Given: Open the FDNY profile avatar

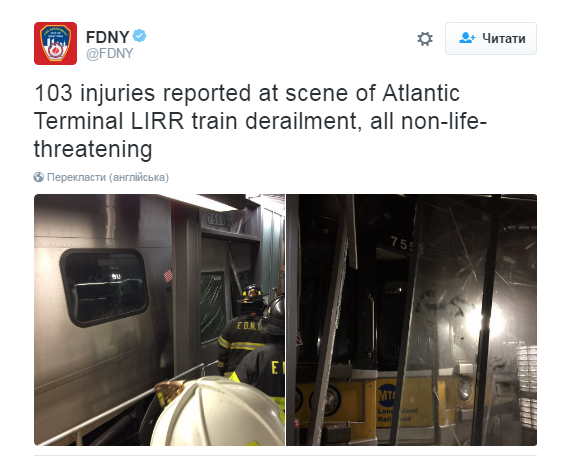Looking at the screenshot, I should click(x=56, y=43).
